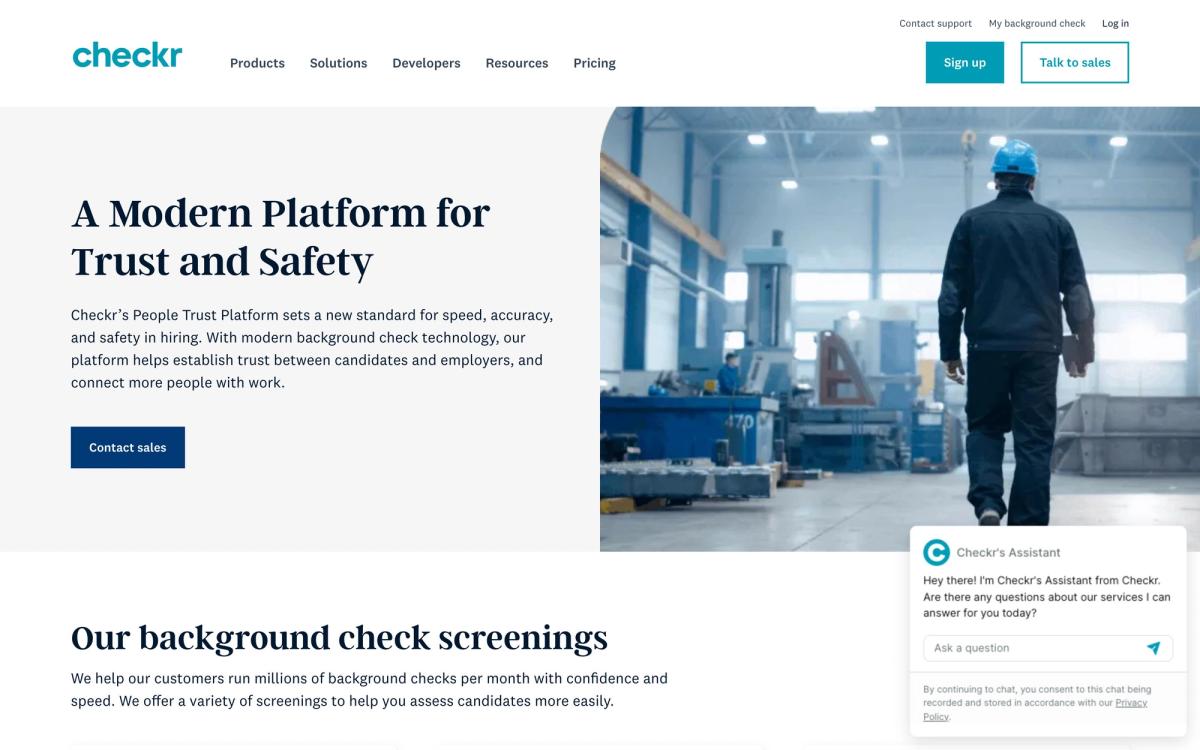The width and height of the screenshot is (1200, 750).
Task: Go to the Pricing page
Action: click(594, 63)
